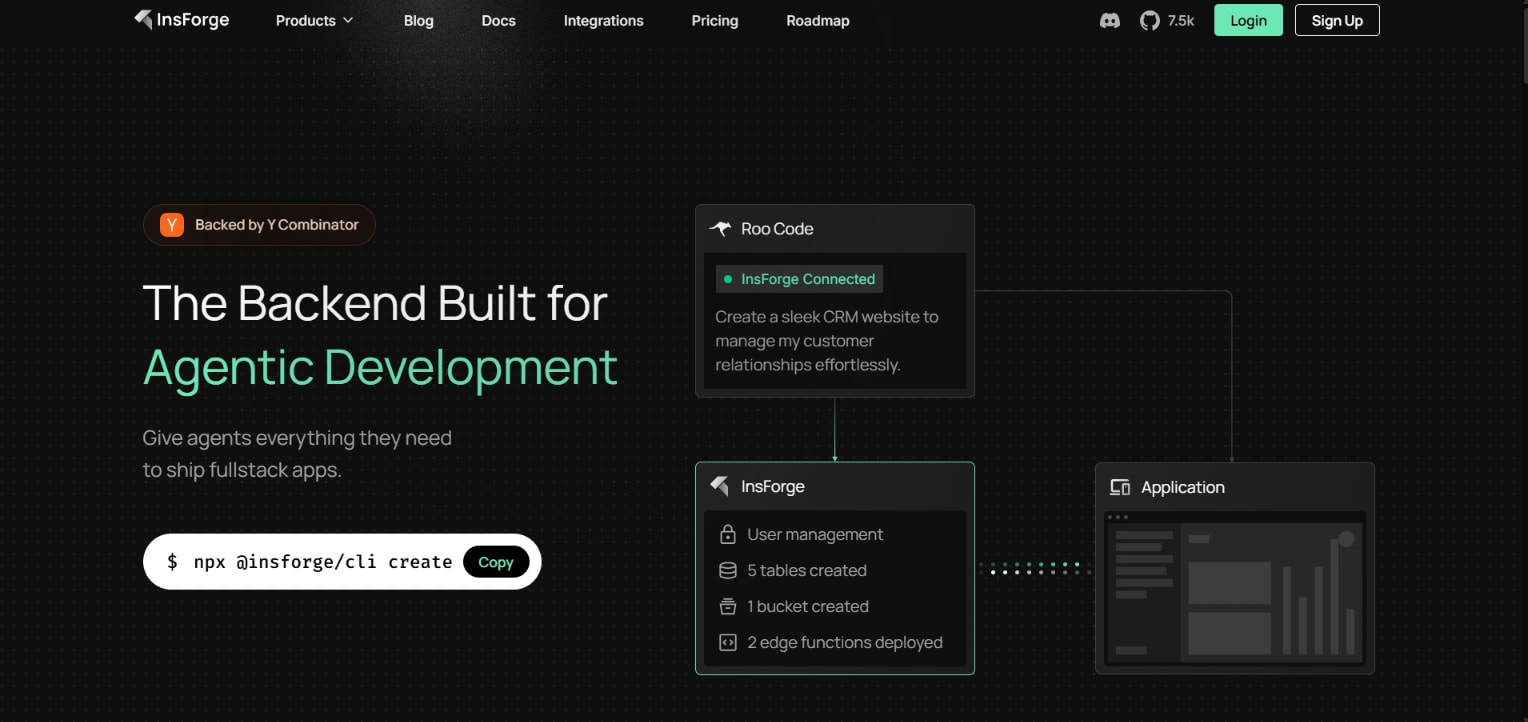Go to the Integrations page

pyautogui.click(x=604, y=20)
